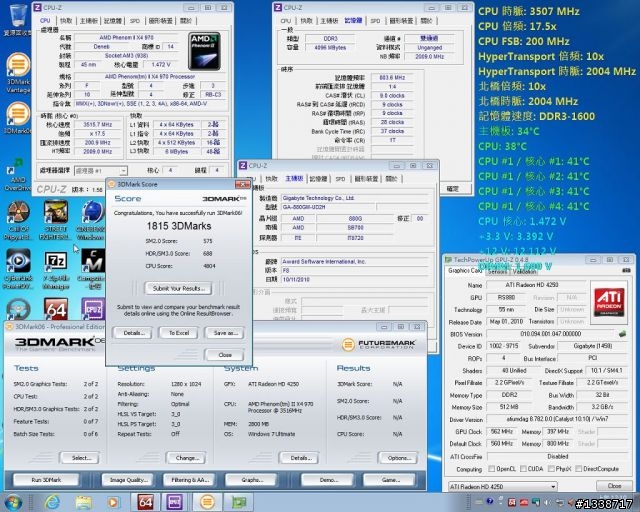Select the SPD tab in the CPU-Z memory window
This screenshot has height=512, width=640.
375,21
